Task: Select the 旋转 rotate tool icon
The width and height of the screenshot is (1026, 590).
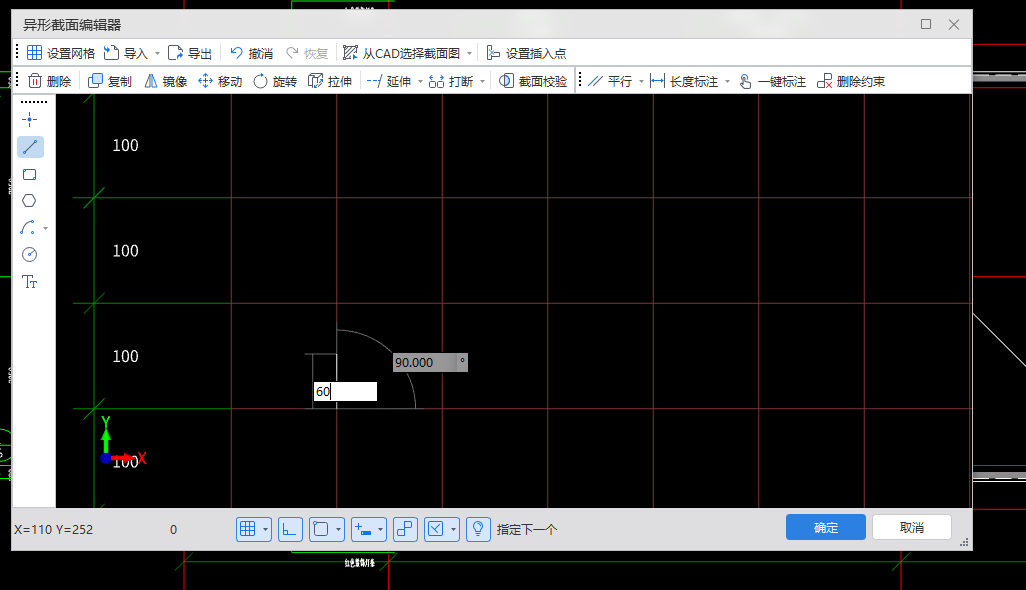Action: tap(260, 81)
